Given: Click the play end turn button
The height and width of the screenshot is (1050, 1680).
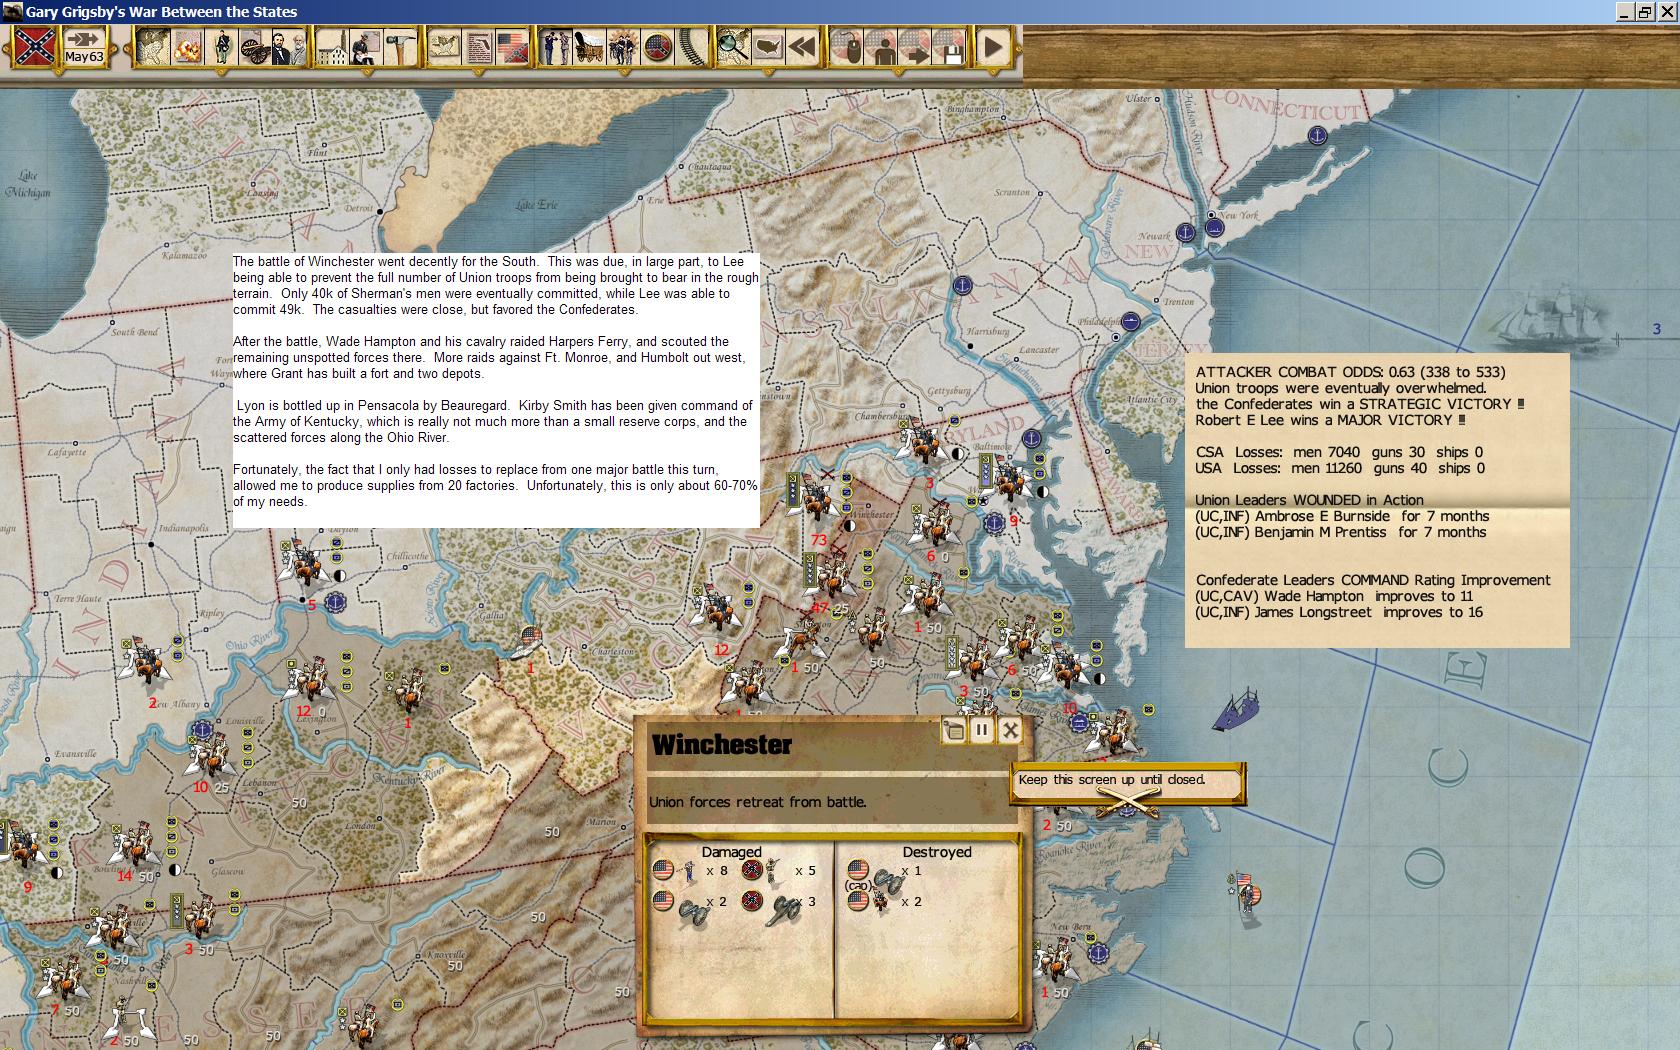Looking at the screenshot, I should 993,46.
